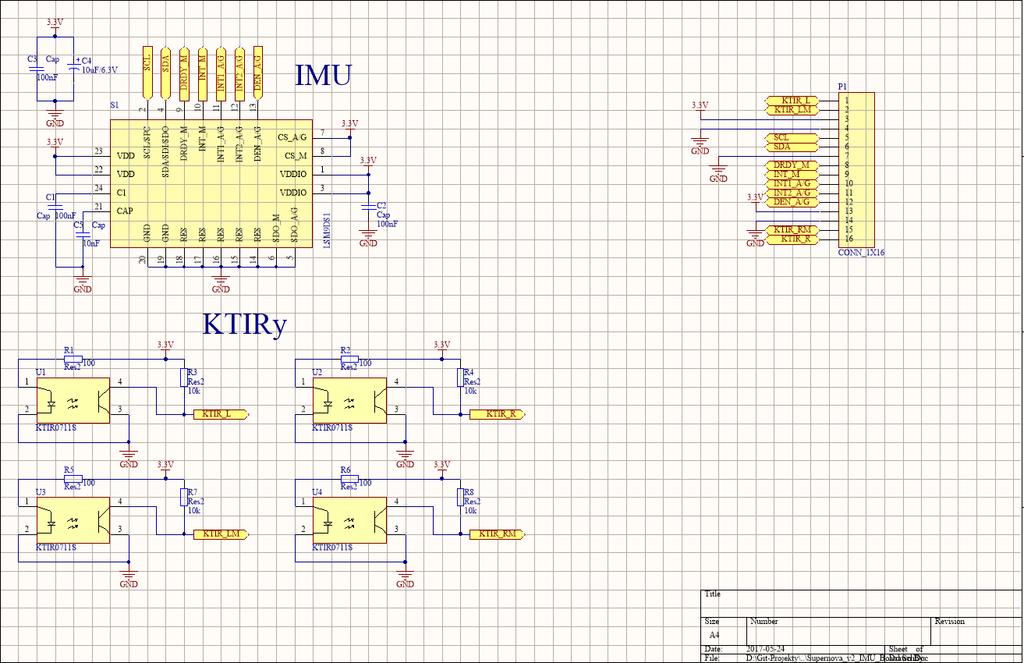Click the KTIR0711S label under U1

coord(56,428)
